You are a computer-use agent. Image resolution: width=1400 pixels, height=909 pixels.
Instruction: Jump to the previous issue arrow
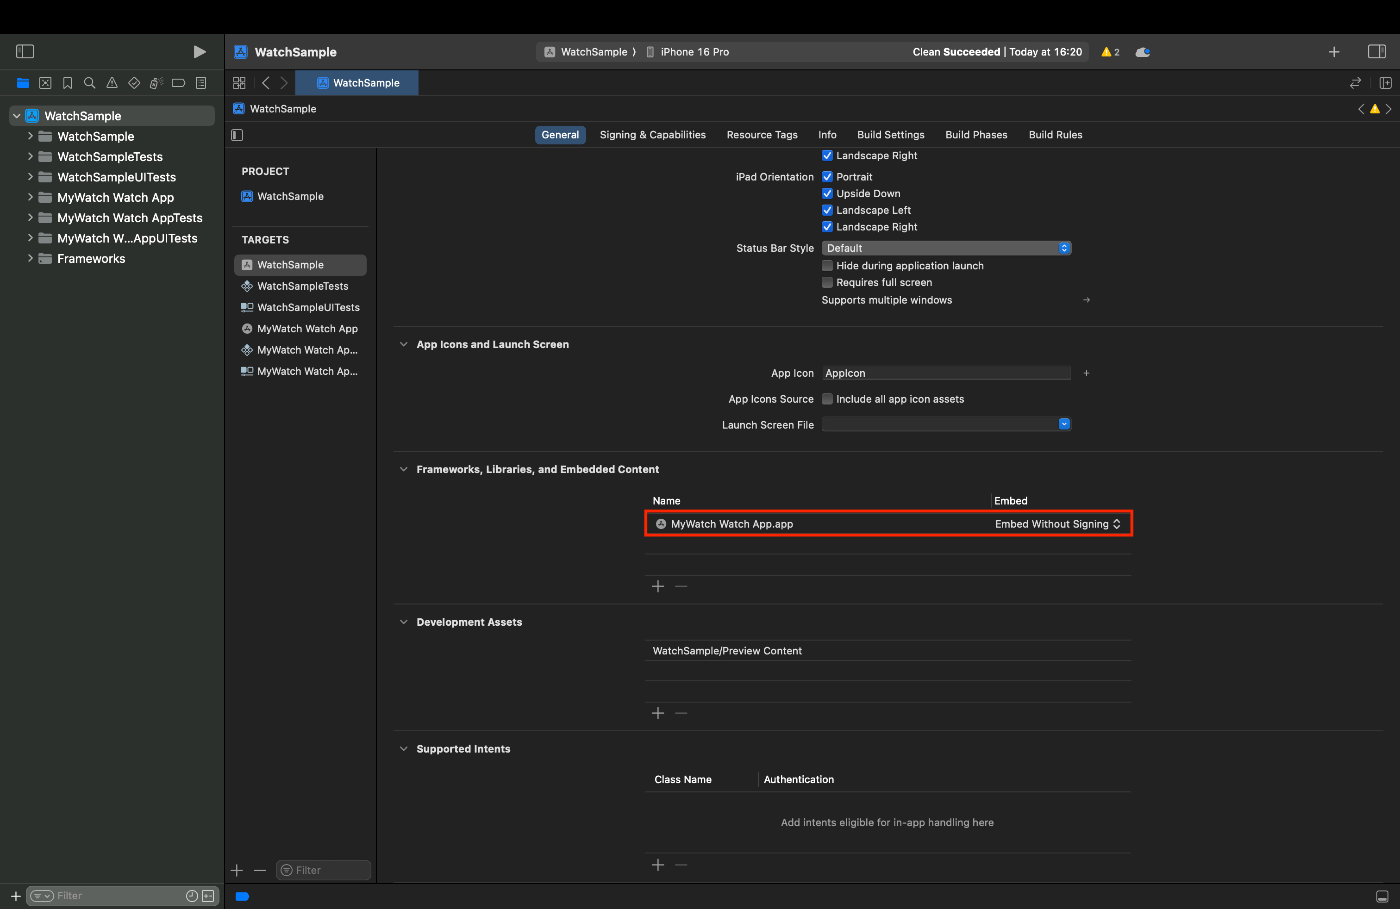pos(1361,109)
